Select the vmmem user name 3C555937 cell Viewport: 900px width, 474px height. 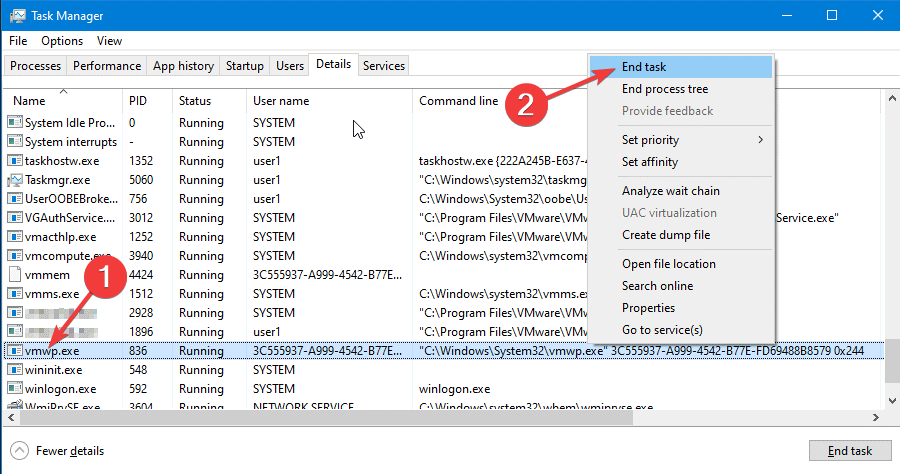tap(327, 274)
